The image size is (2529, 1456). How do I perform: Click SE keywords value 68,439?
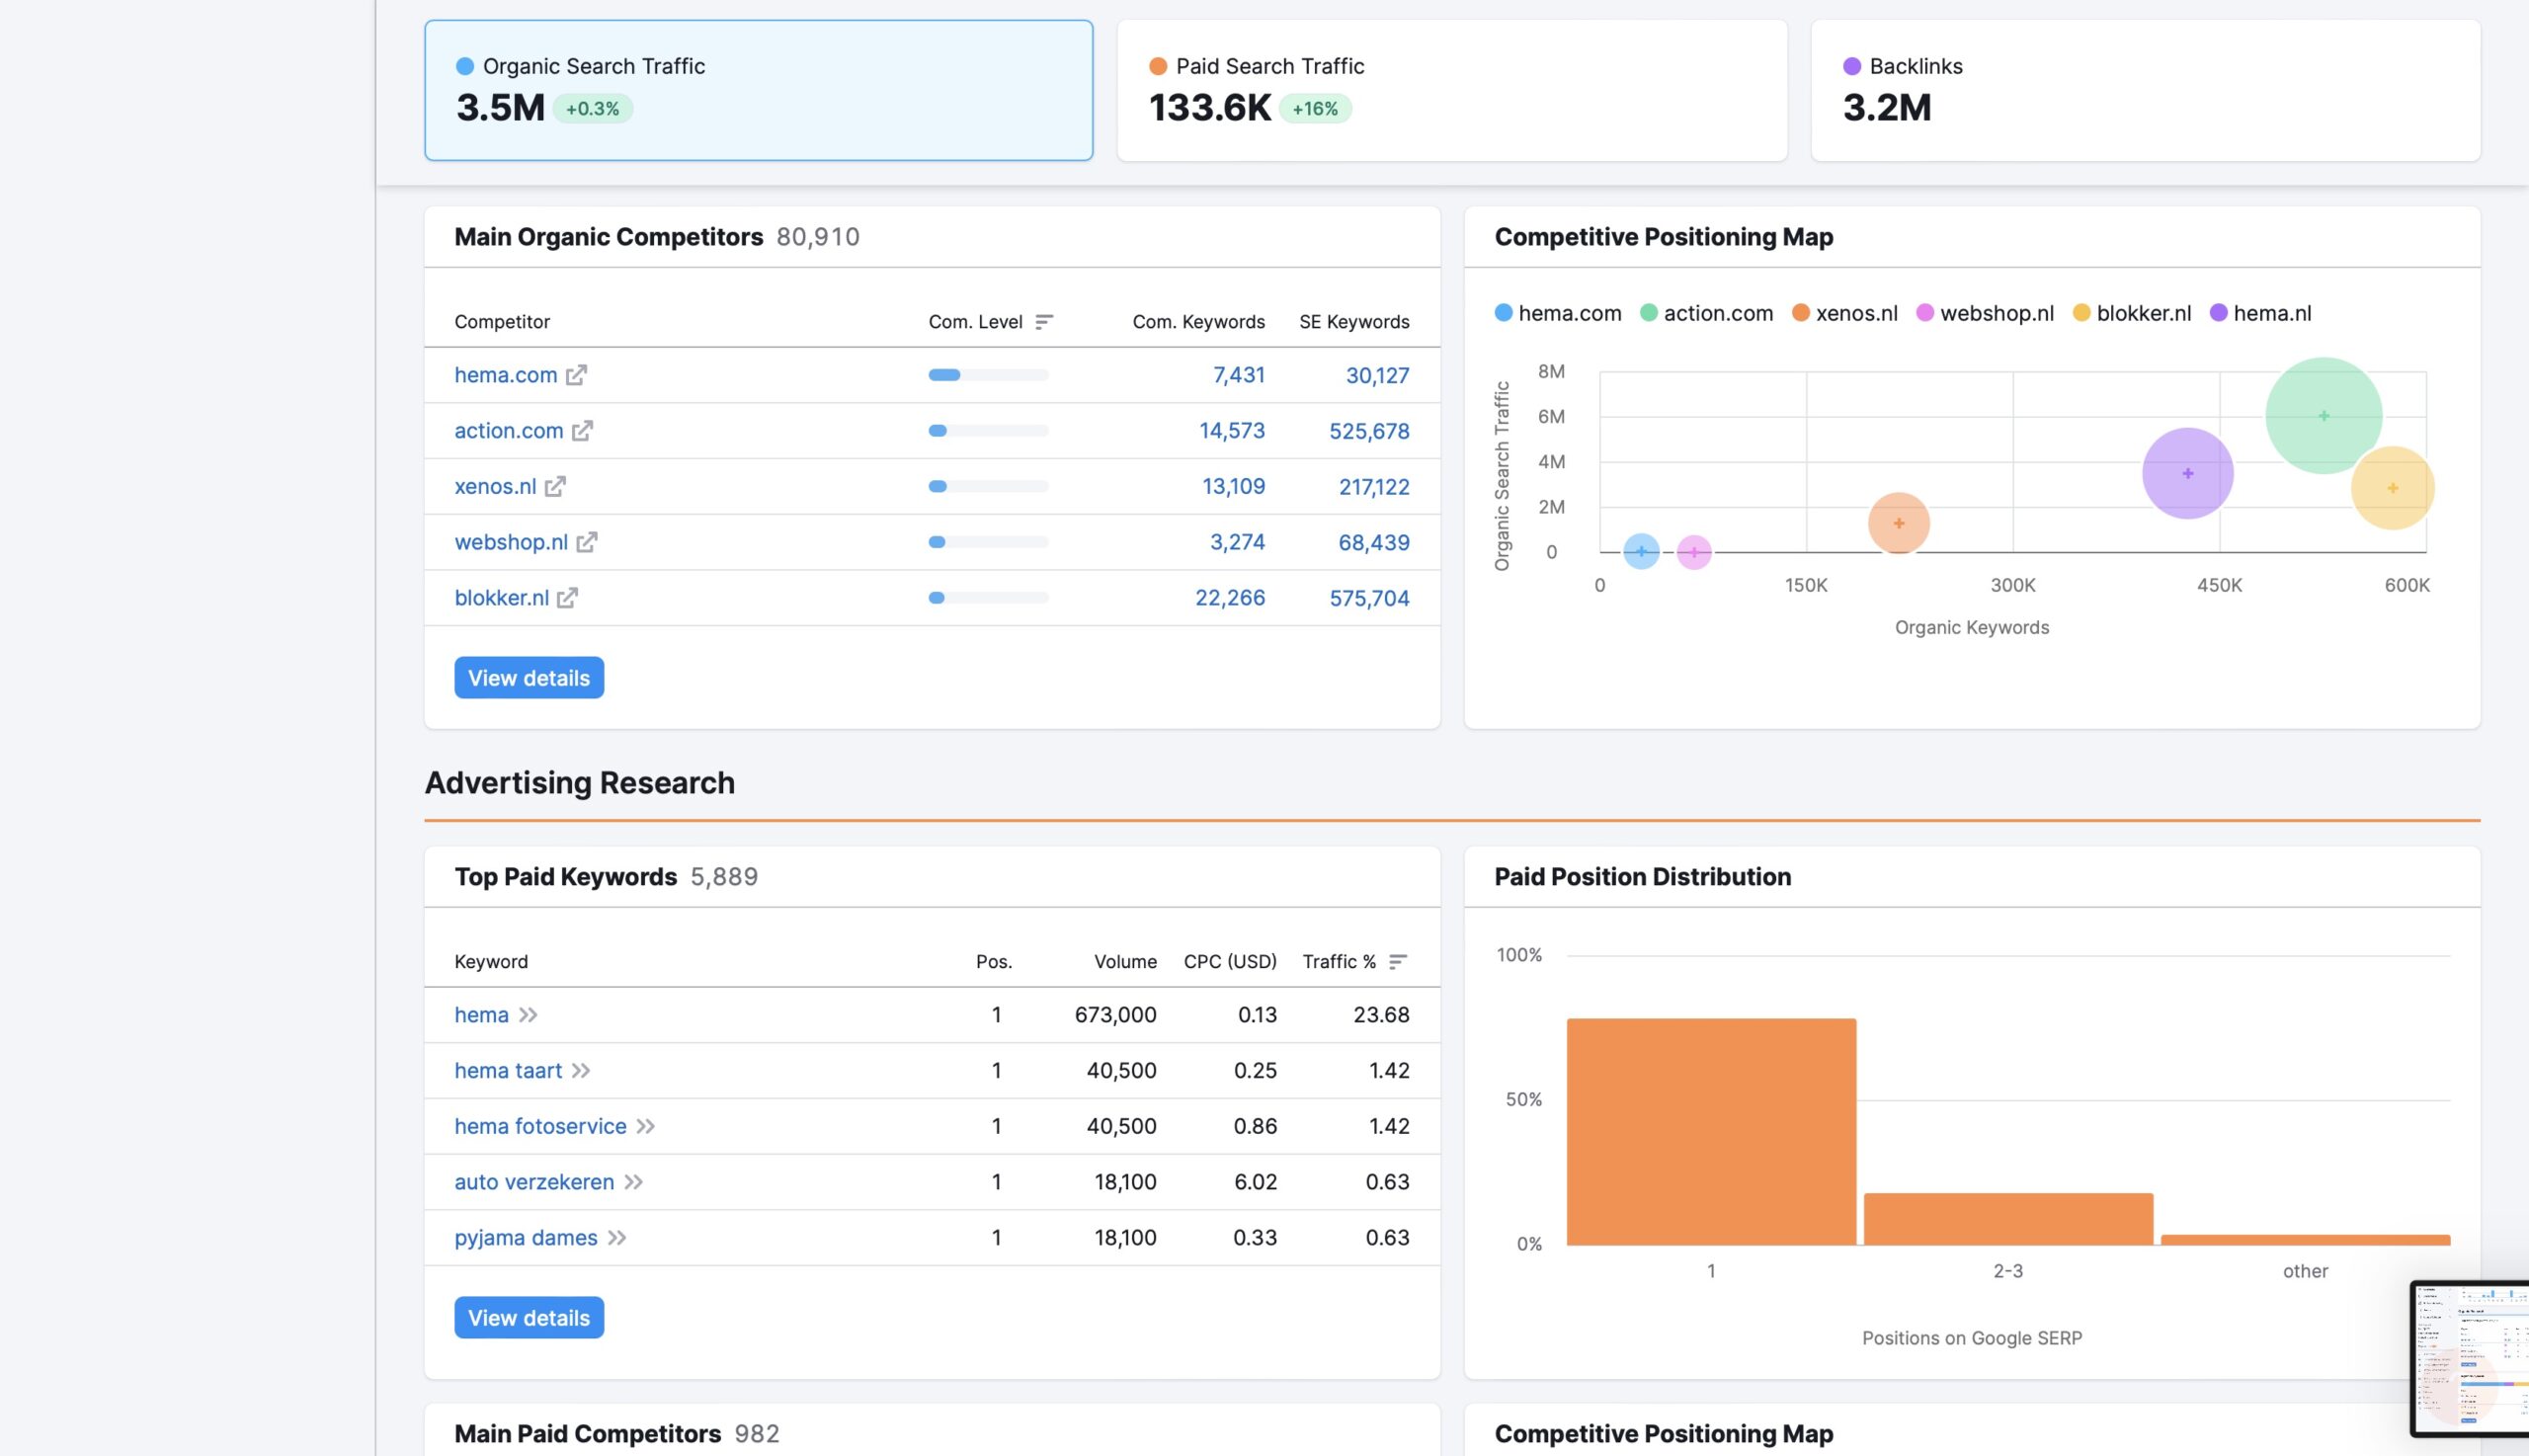1374,542
